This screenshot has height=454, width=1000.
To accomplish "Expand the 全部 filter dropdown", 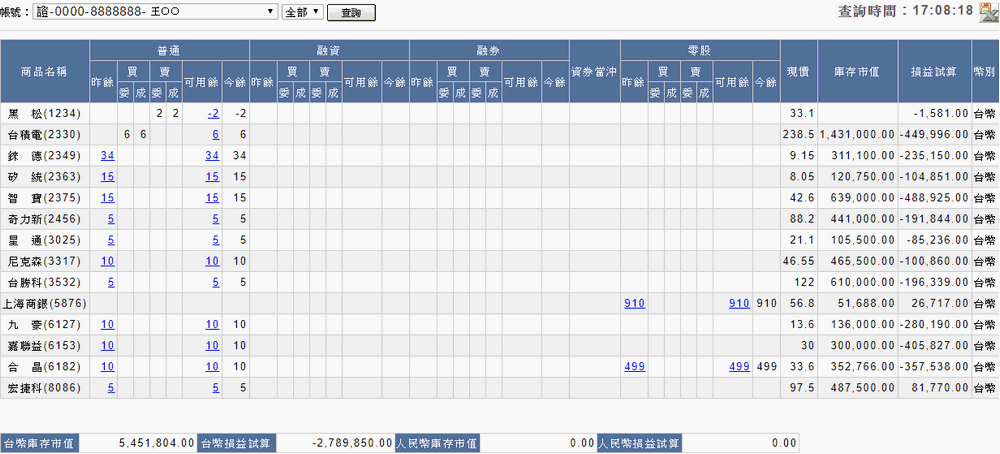I will (x=302, y=12).
